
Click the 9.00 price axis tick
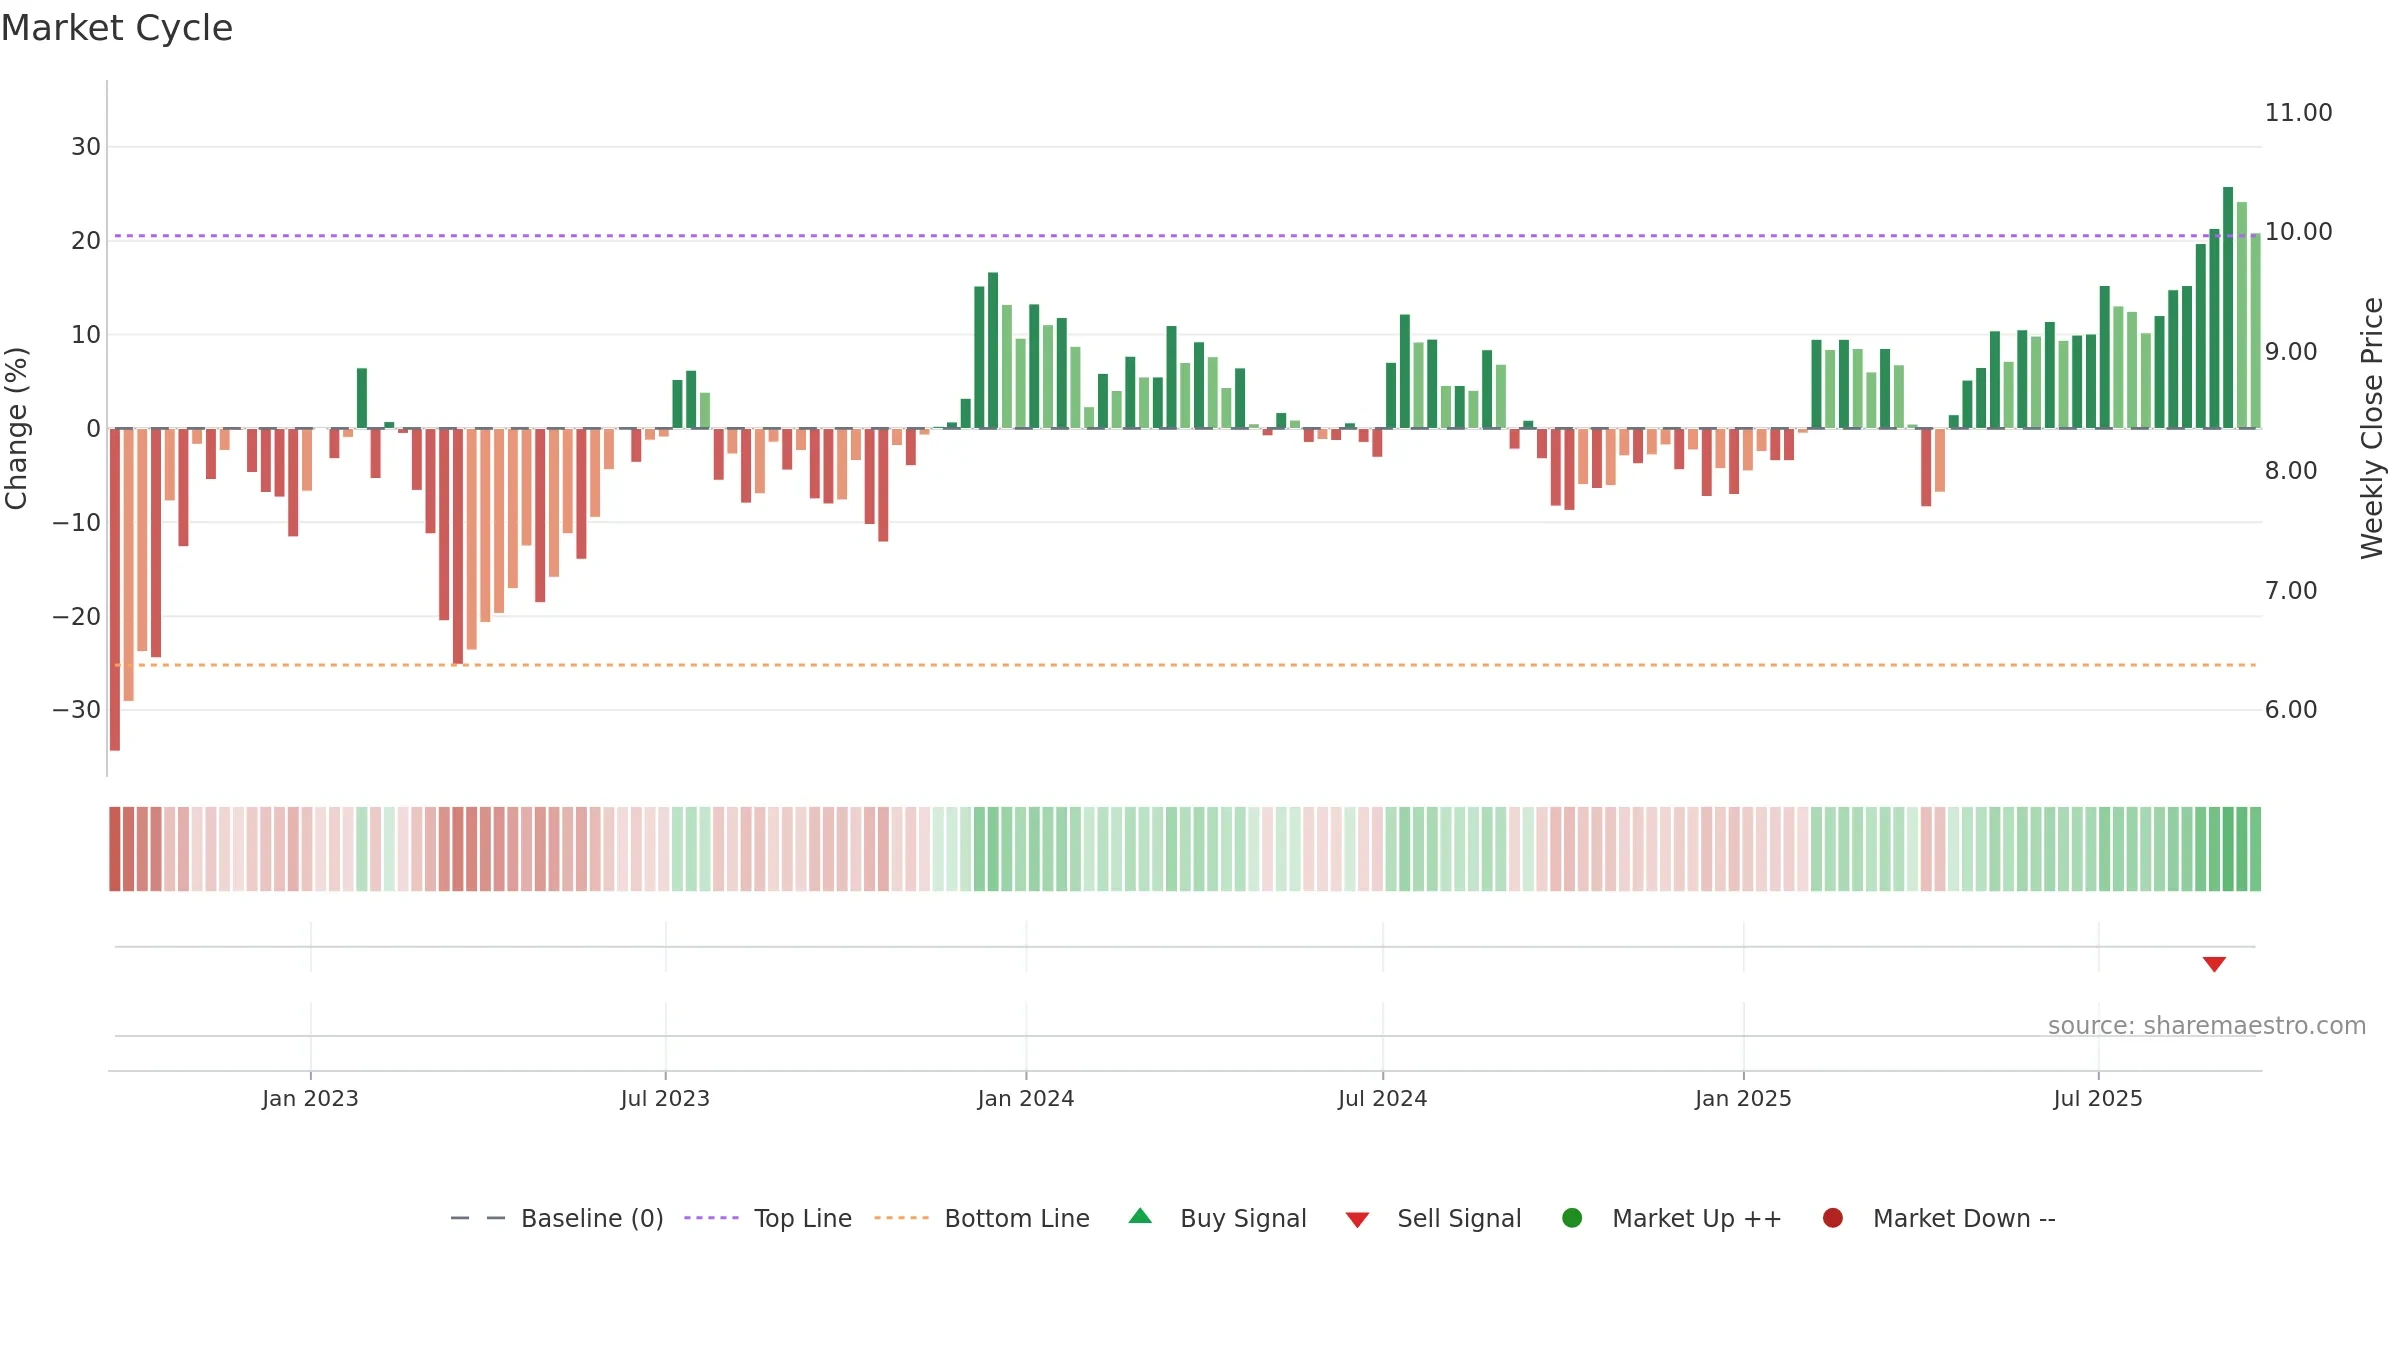[x=2291, y=351]
